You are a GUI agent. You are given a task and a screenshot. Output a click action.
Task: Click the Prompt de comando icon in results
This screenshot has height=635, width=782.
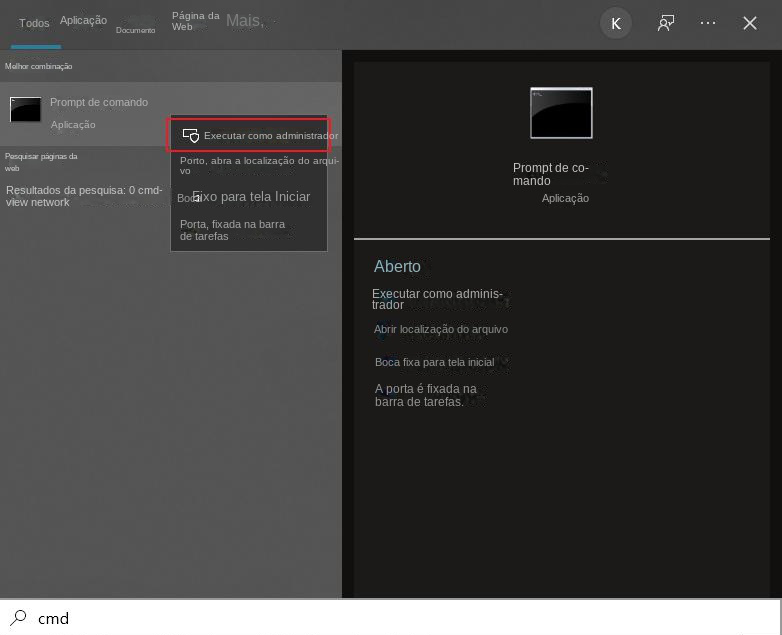25,109
